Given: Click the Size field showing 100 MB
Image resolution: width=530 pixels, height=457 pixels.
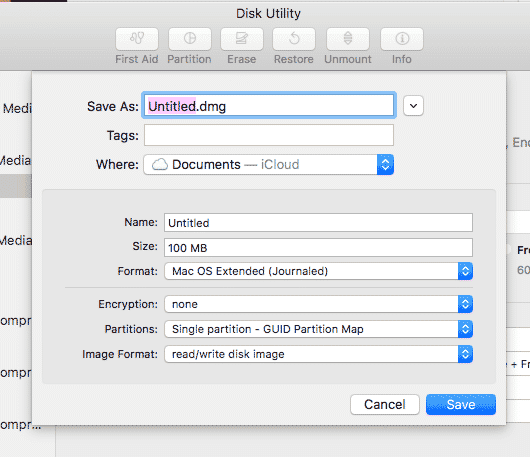Looking at the screenshot, I should pos(318,248).
